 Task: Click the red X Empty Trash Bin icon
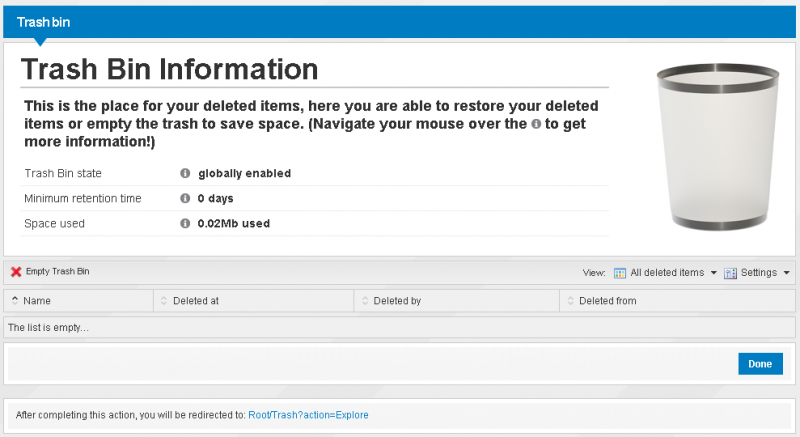16,272
